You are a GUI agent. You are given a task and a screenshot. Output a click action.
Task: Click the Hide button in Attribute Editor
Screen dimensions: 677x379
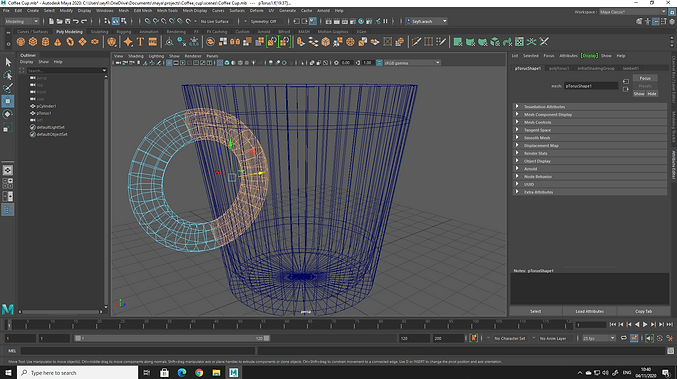click(x=652, y=94)
